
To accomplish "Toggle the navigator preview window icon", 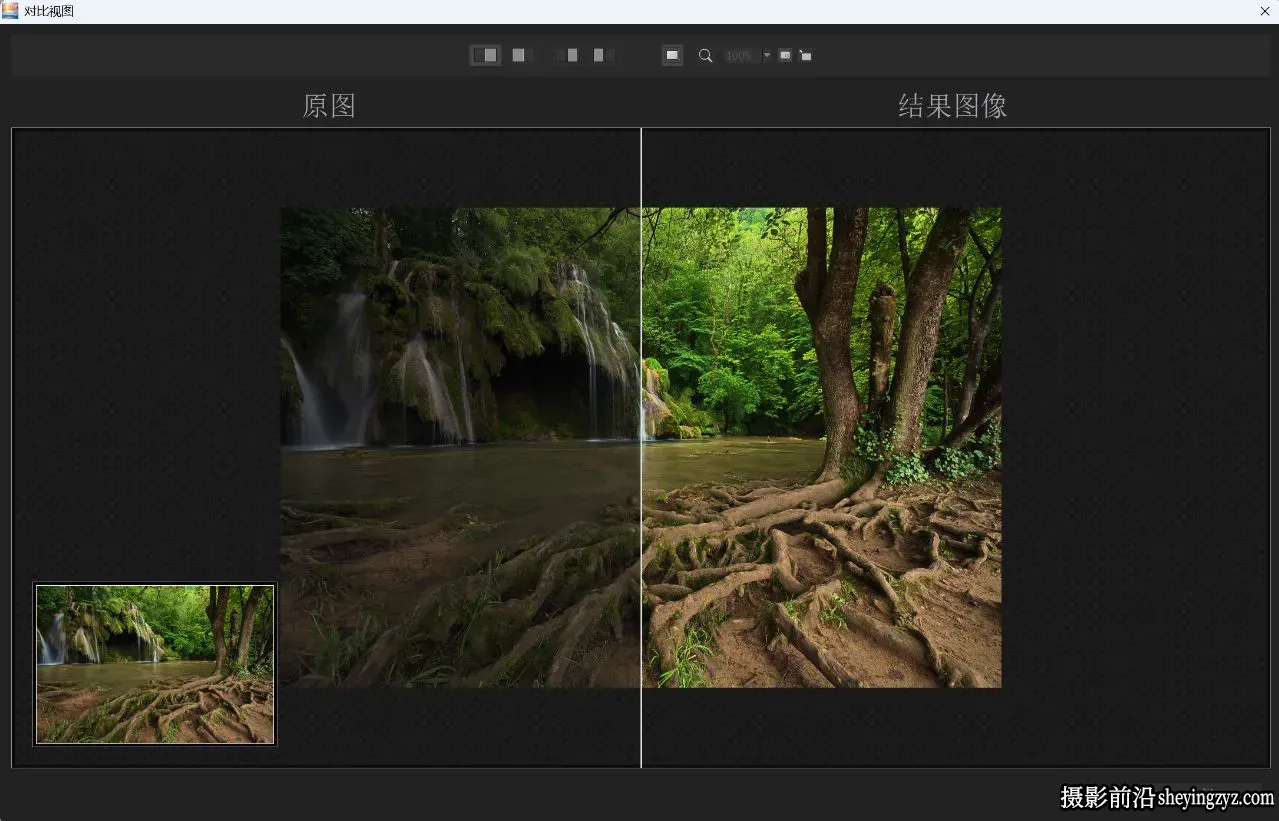I will pyautogui.click(x=672, y=55).
